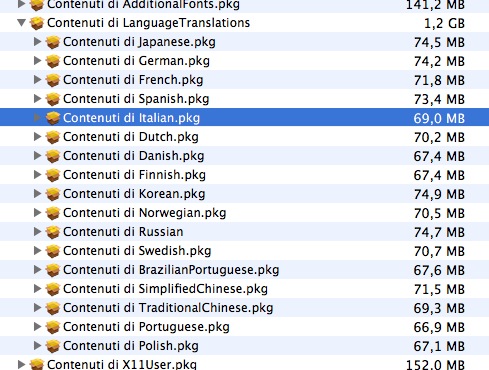Click the package icon for Japanese.pkg
This screenshot has height=370, width=489.
pyautogui.click(x=53, y=42)
